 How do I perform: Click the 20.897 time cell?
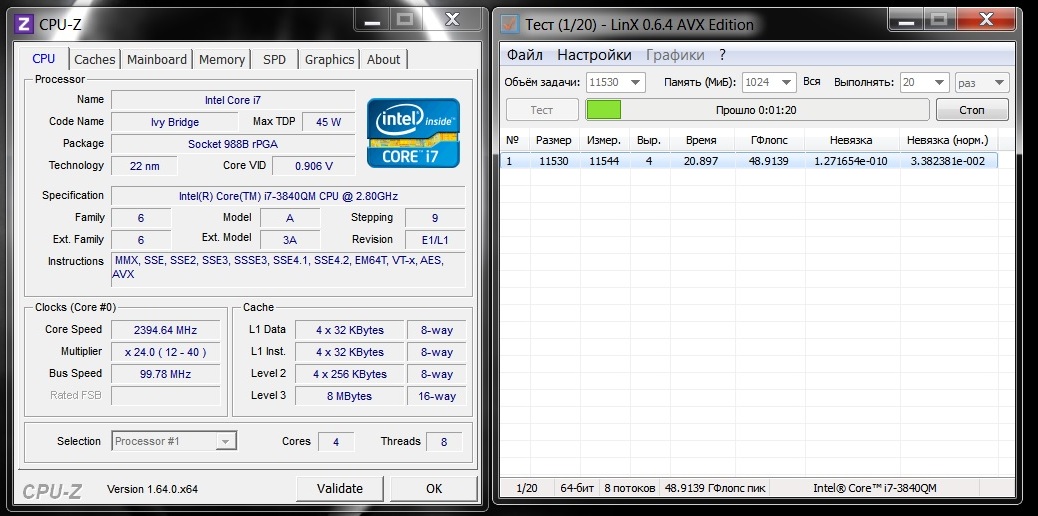point(701,161)
